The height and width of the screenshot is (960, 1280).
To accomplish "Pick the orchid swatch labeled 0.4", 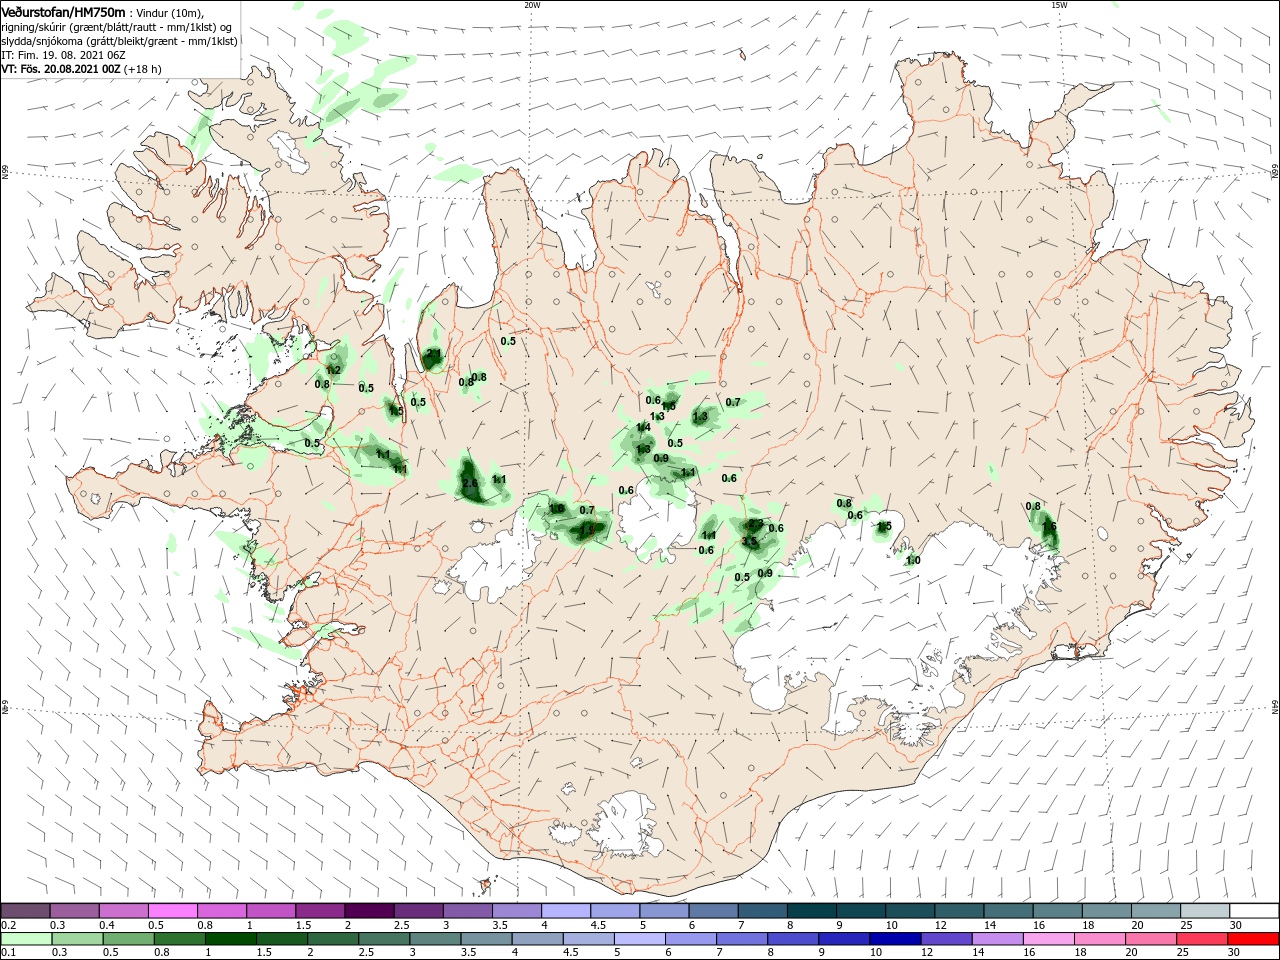I will tap(124, 911).
